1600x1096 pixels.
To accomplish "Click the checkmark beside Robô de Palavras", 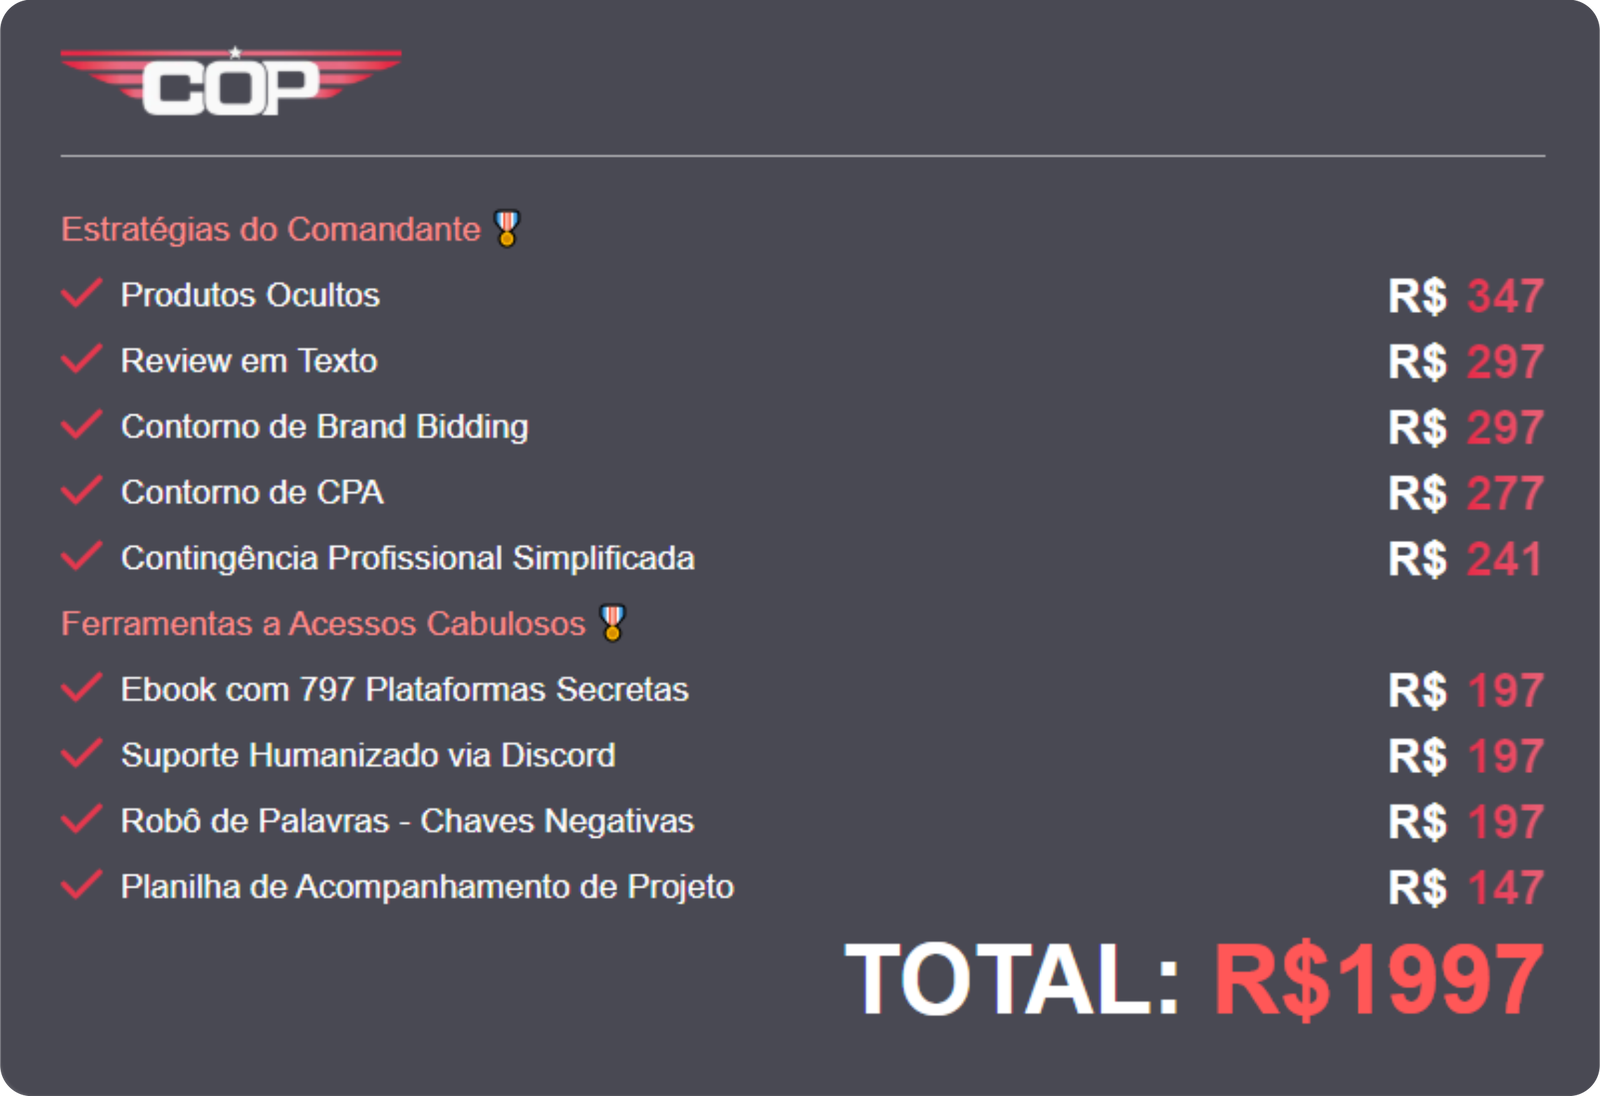I will tap(81, 820).
